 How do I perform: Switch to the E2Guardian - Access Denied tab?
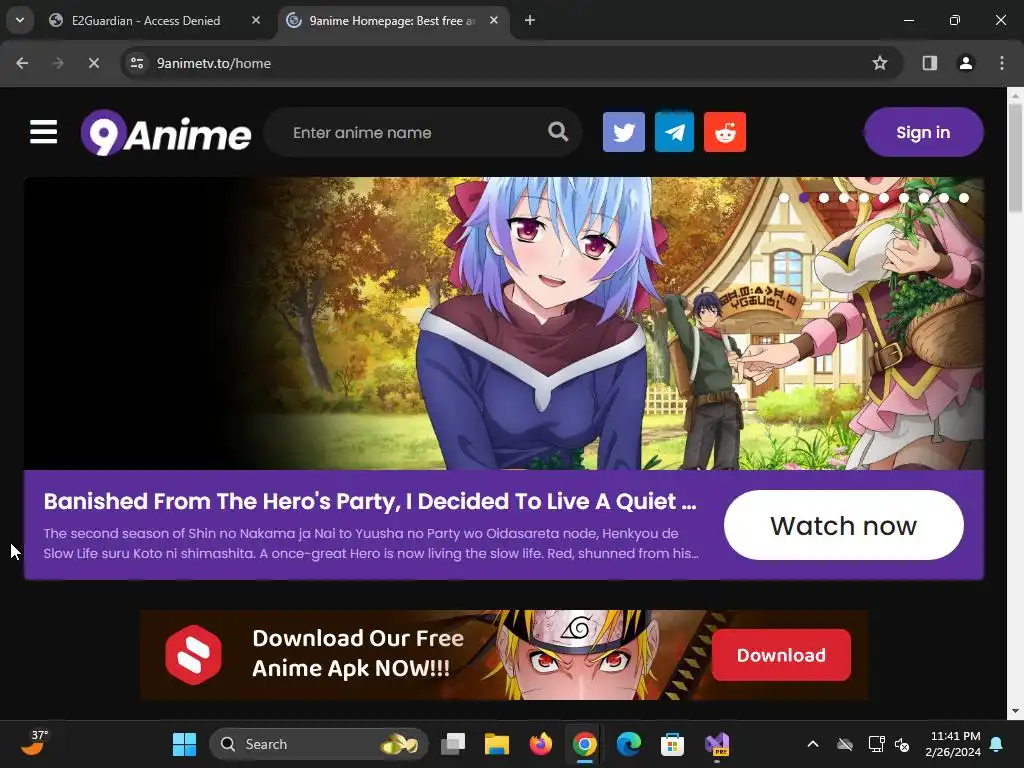click(146, 20)
